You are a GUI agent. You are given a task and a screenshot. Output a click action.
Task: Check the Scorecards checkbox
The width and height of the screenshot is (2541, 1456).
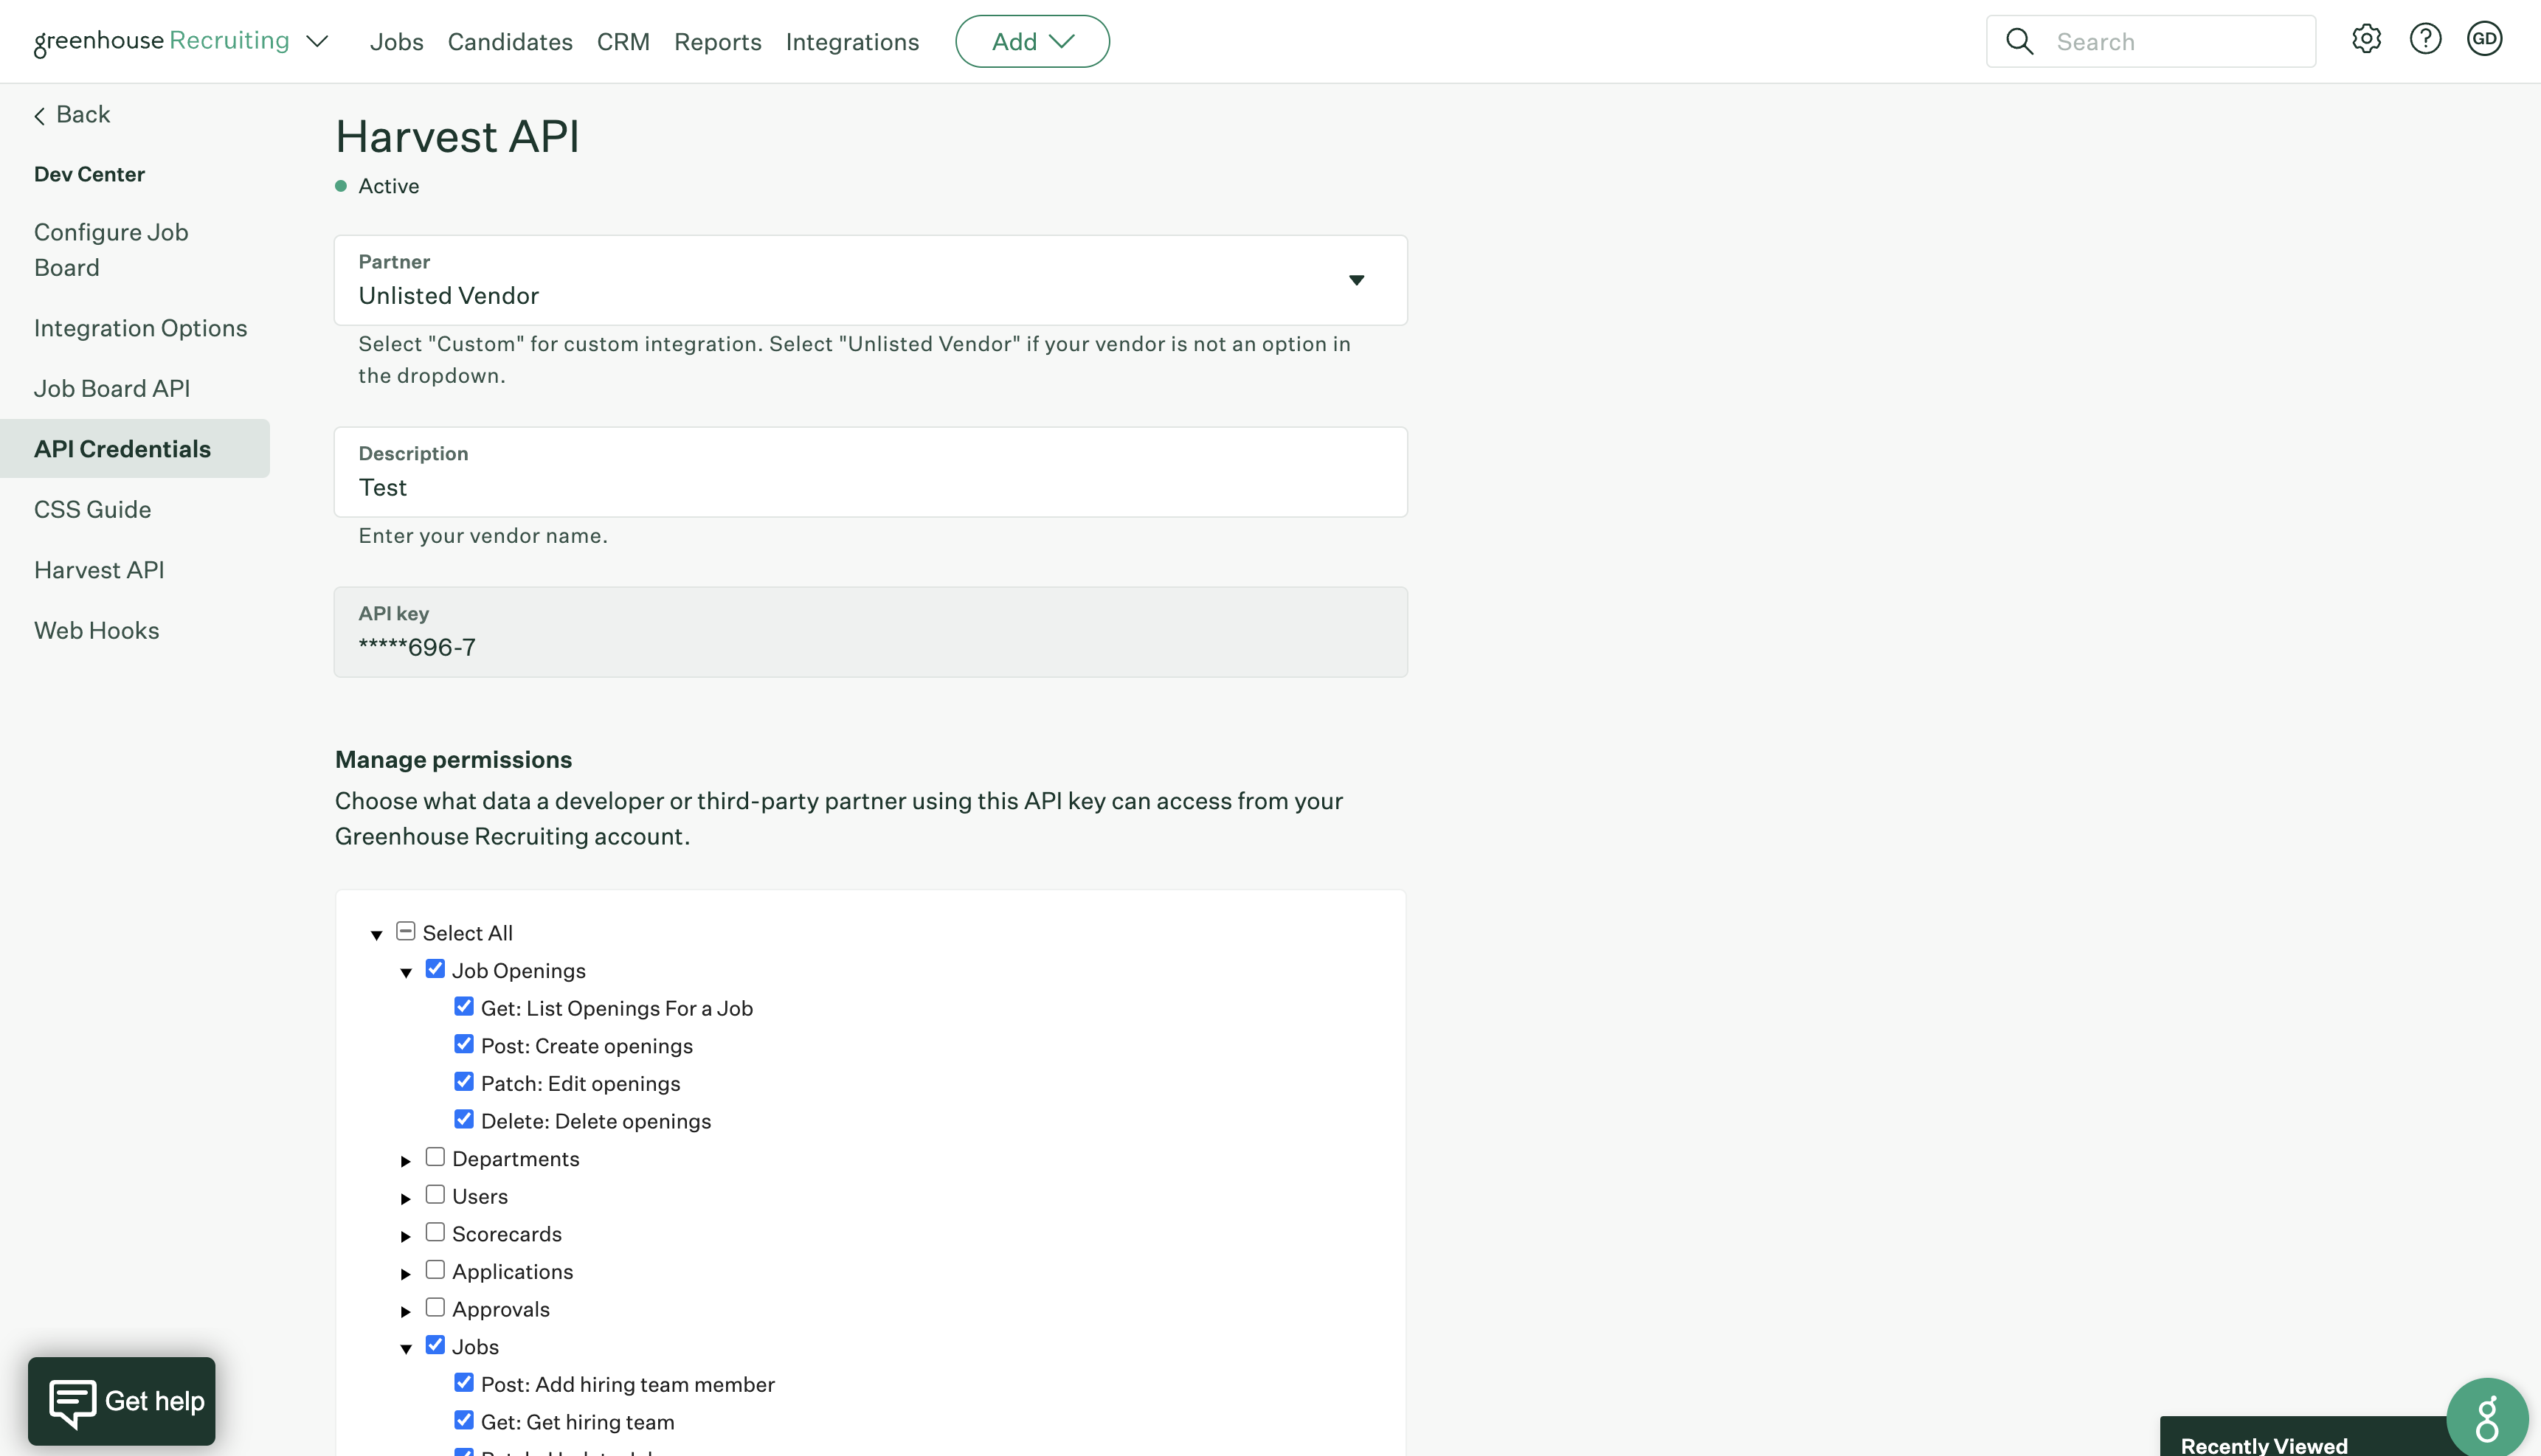tap(435, 1232)
